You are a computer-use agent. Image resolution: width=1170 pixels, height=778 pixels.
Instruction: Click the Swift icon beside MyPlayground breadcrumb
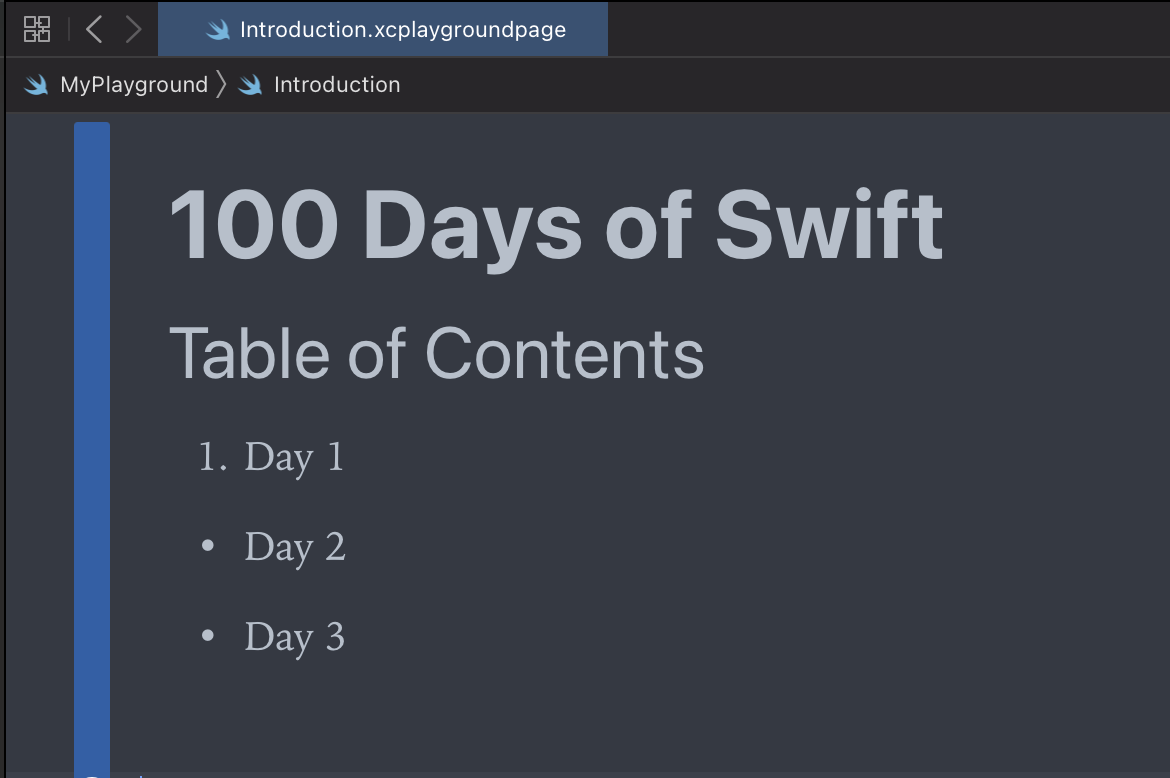tap(37, 85)
